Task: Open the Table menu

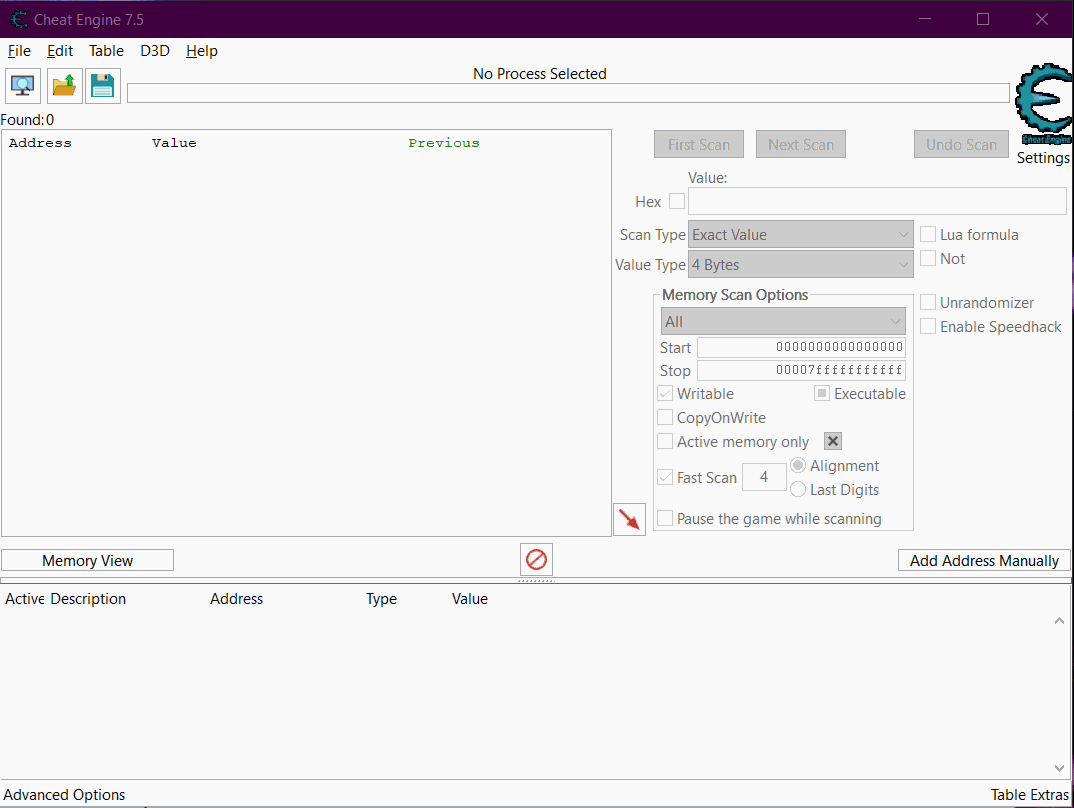Action: (x=106, y=51)
